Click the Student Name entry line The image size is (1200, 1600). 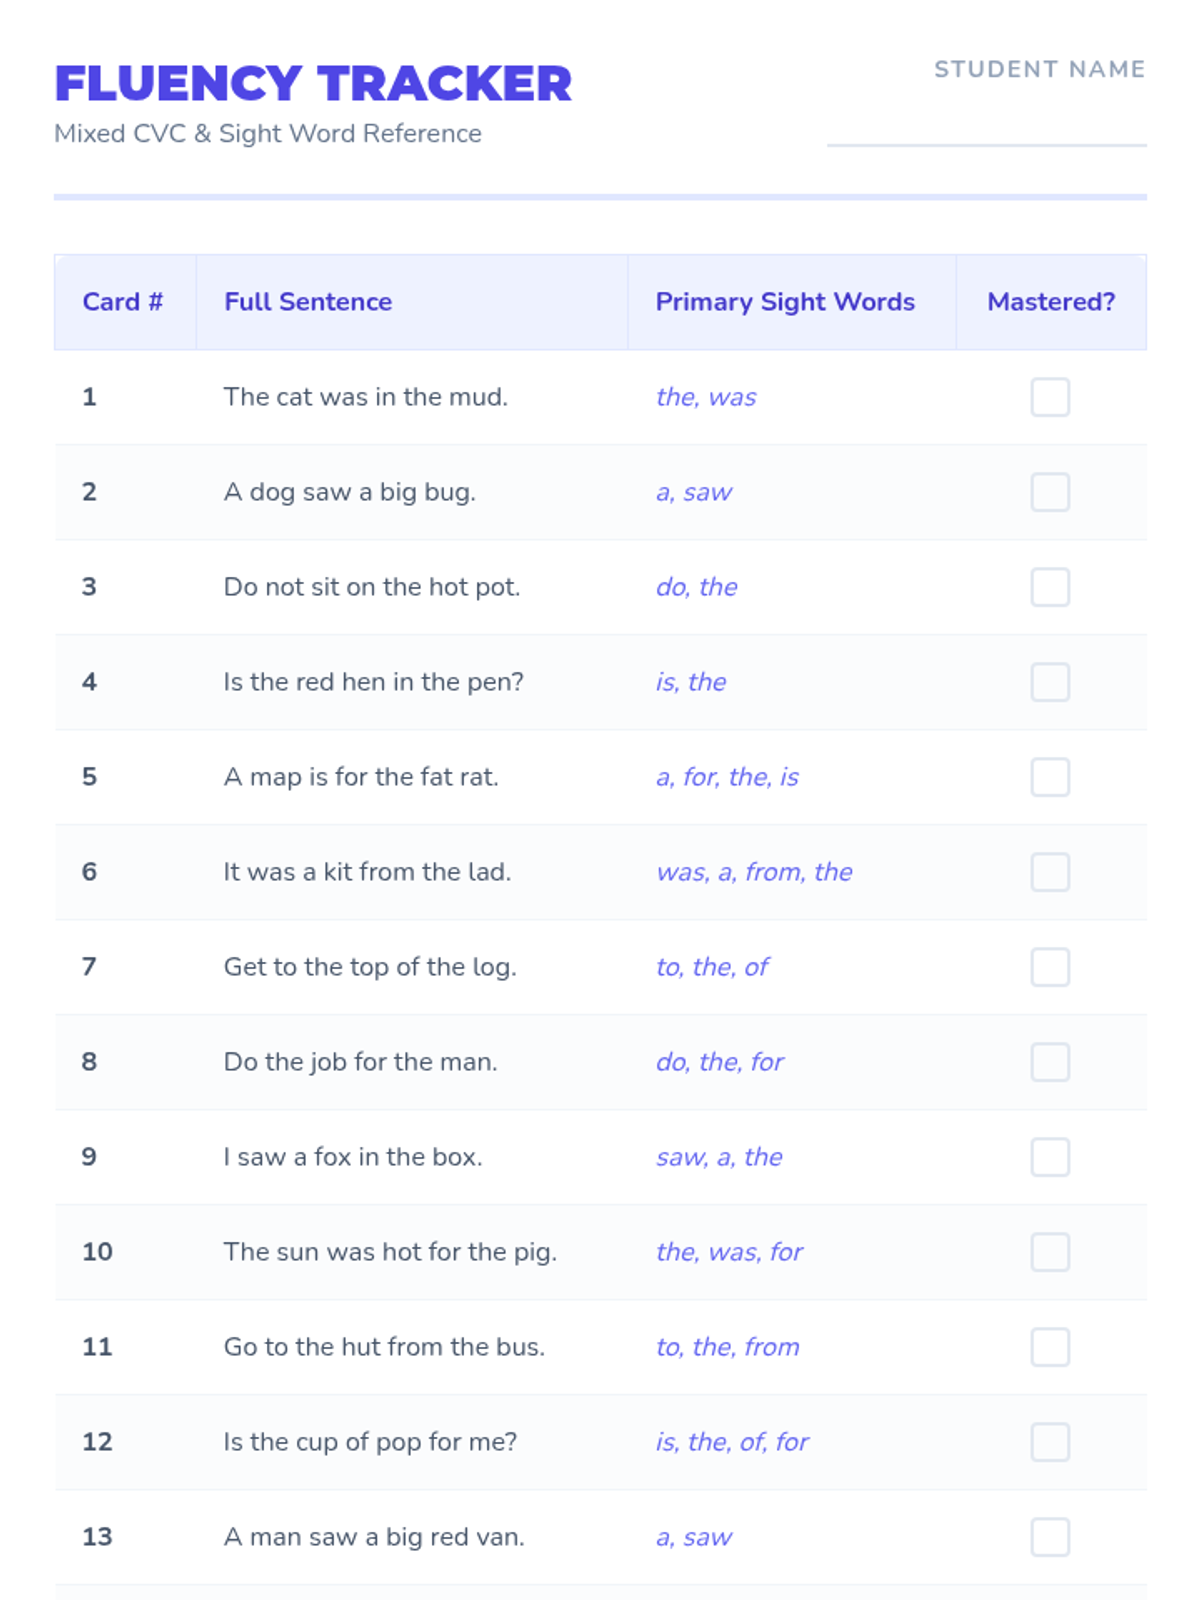986,130
